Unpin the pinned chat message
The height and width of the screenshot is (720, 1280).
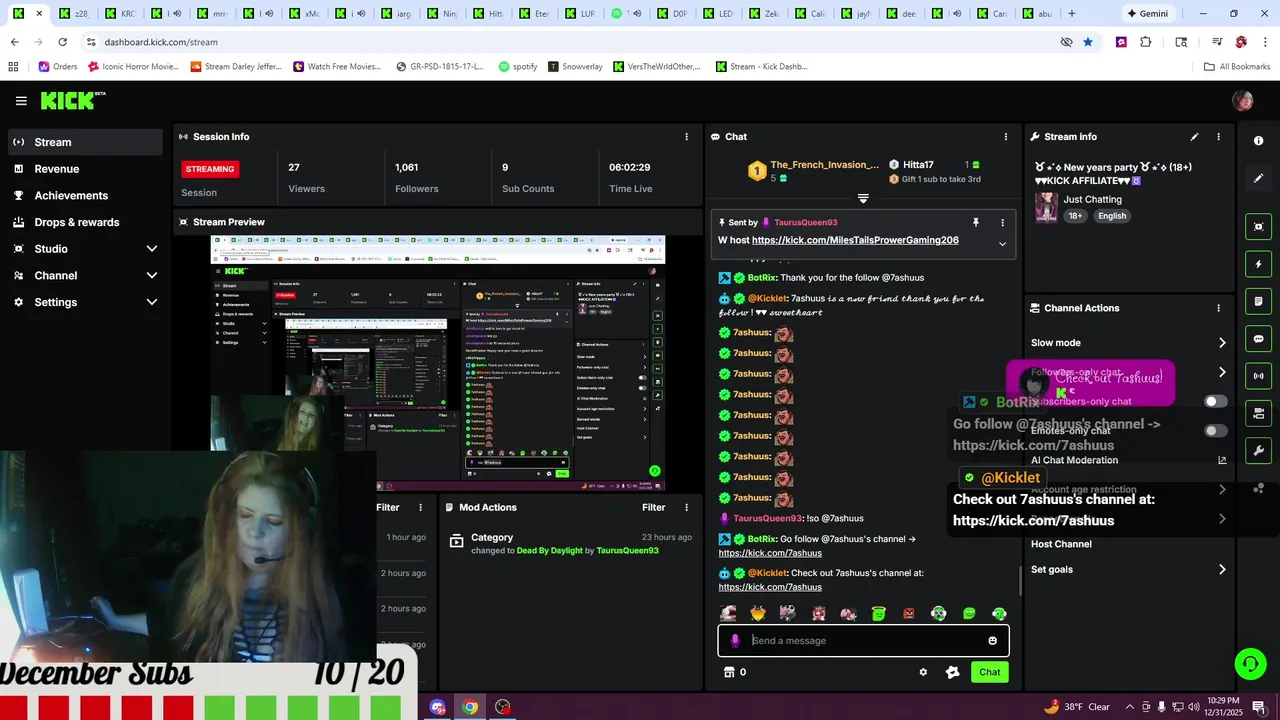(975, 222)
